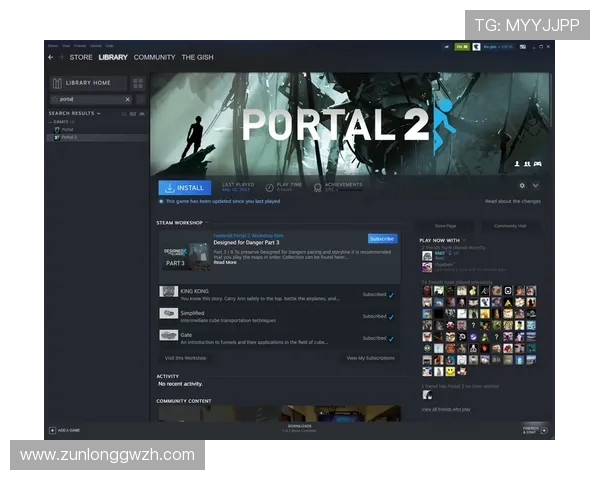Collapse the Games category in the sidebar

50,122
